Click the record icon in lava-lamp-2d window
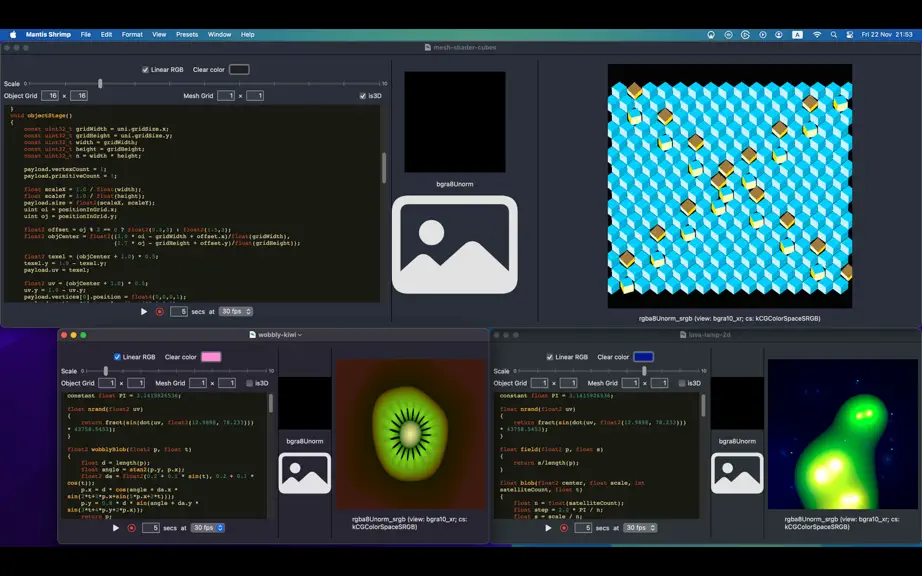This screenshot has width=922, height=576. click(564, 528)
